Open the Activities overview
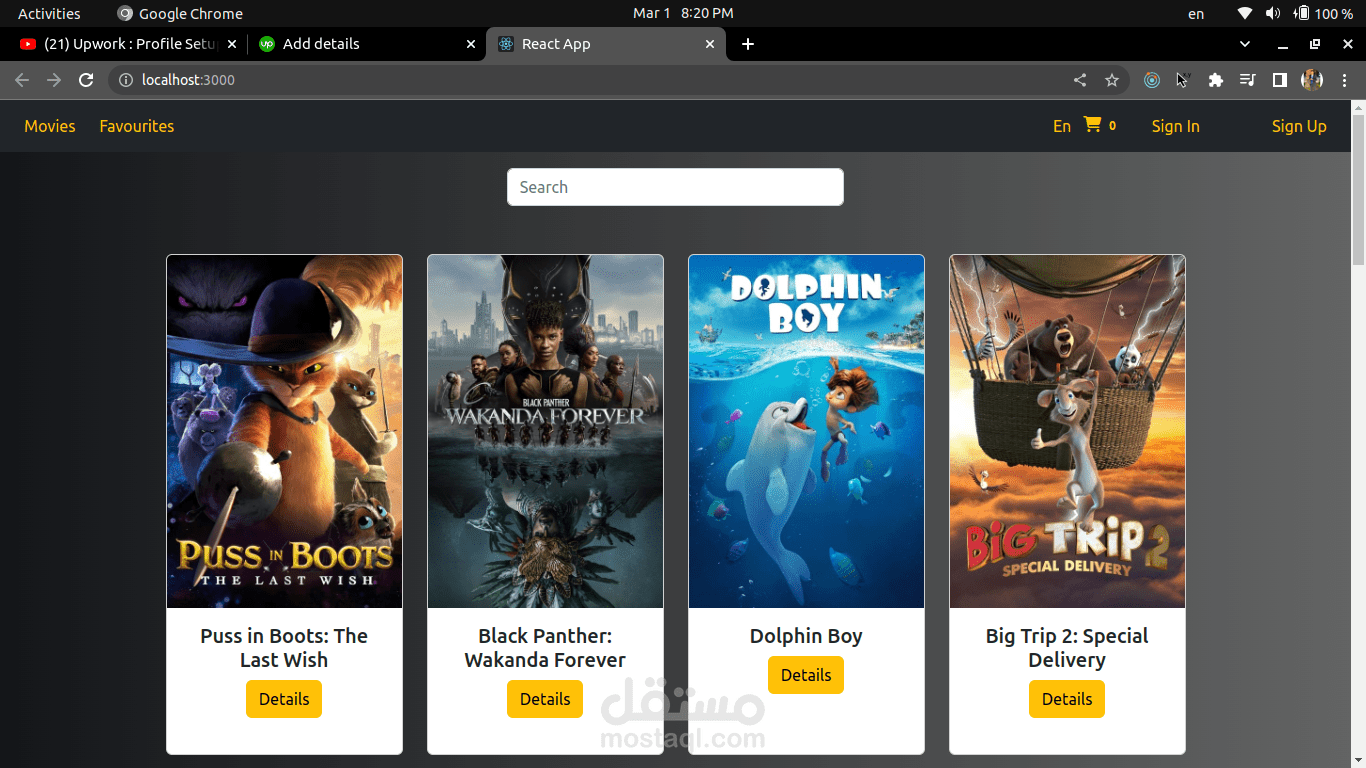This screenshot has height=768, width=1366. [49, 13]
